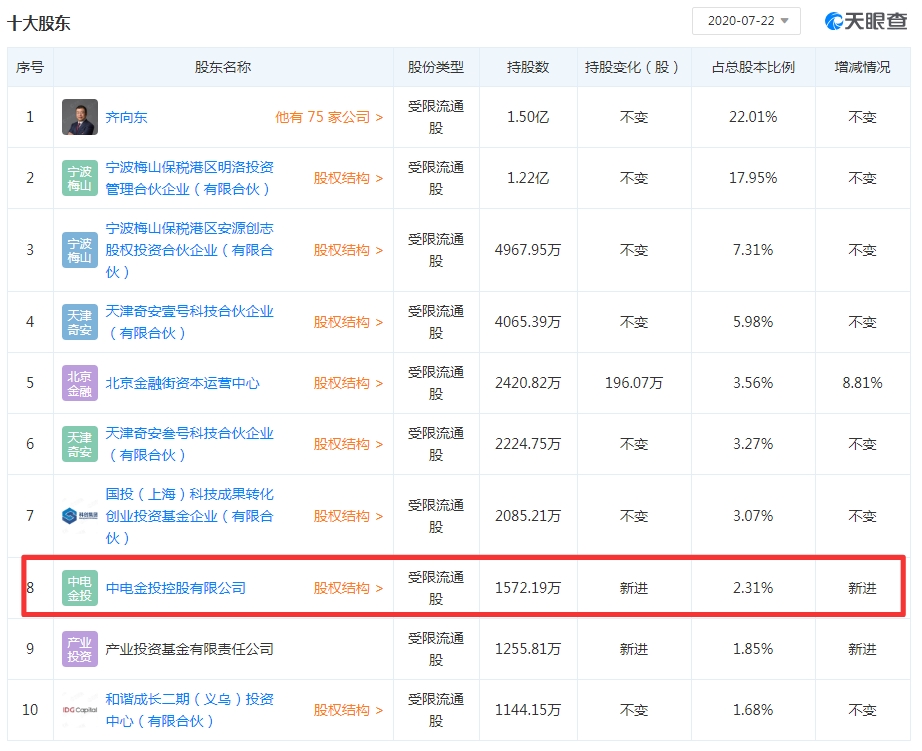Image resolution: width=922 pixels, height=751 pixels.
Task: Click the 占总股本比例 column header
Action: click(x=753, y=67)
